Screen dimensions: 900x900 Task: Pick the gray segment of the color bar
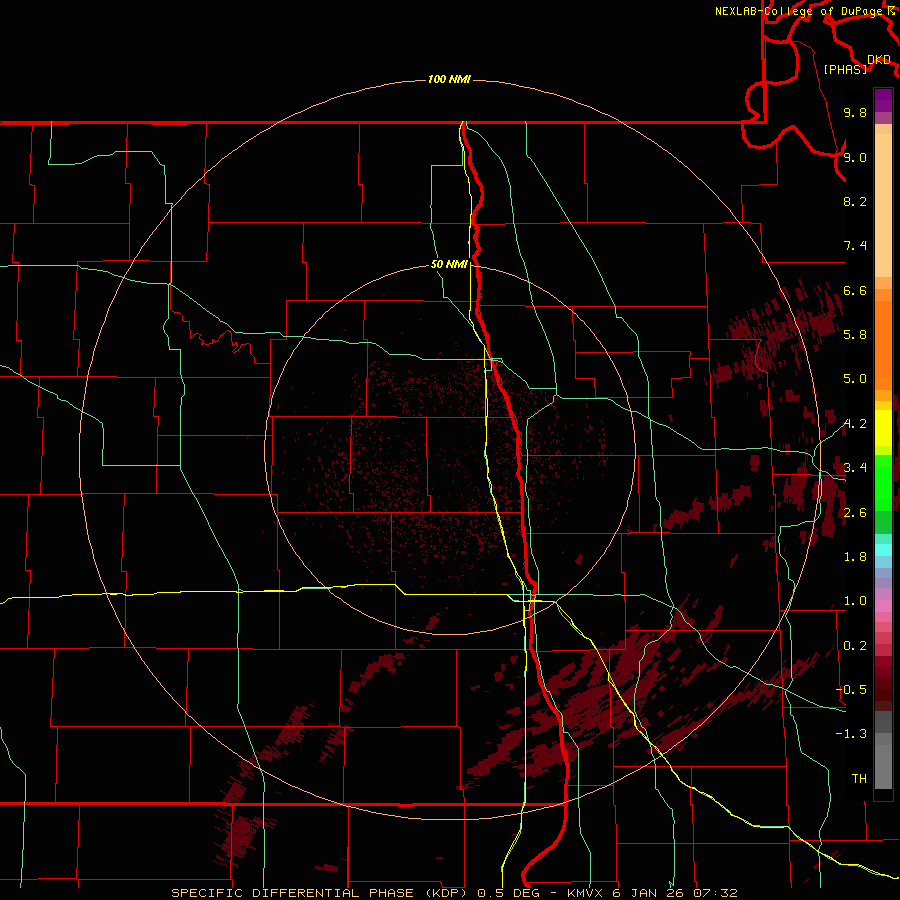point(883,751)
